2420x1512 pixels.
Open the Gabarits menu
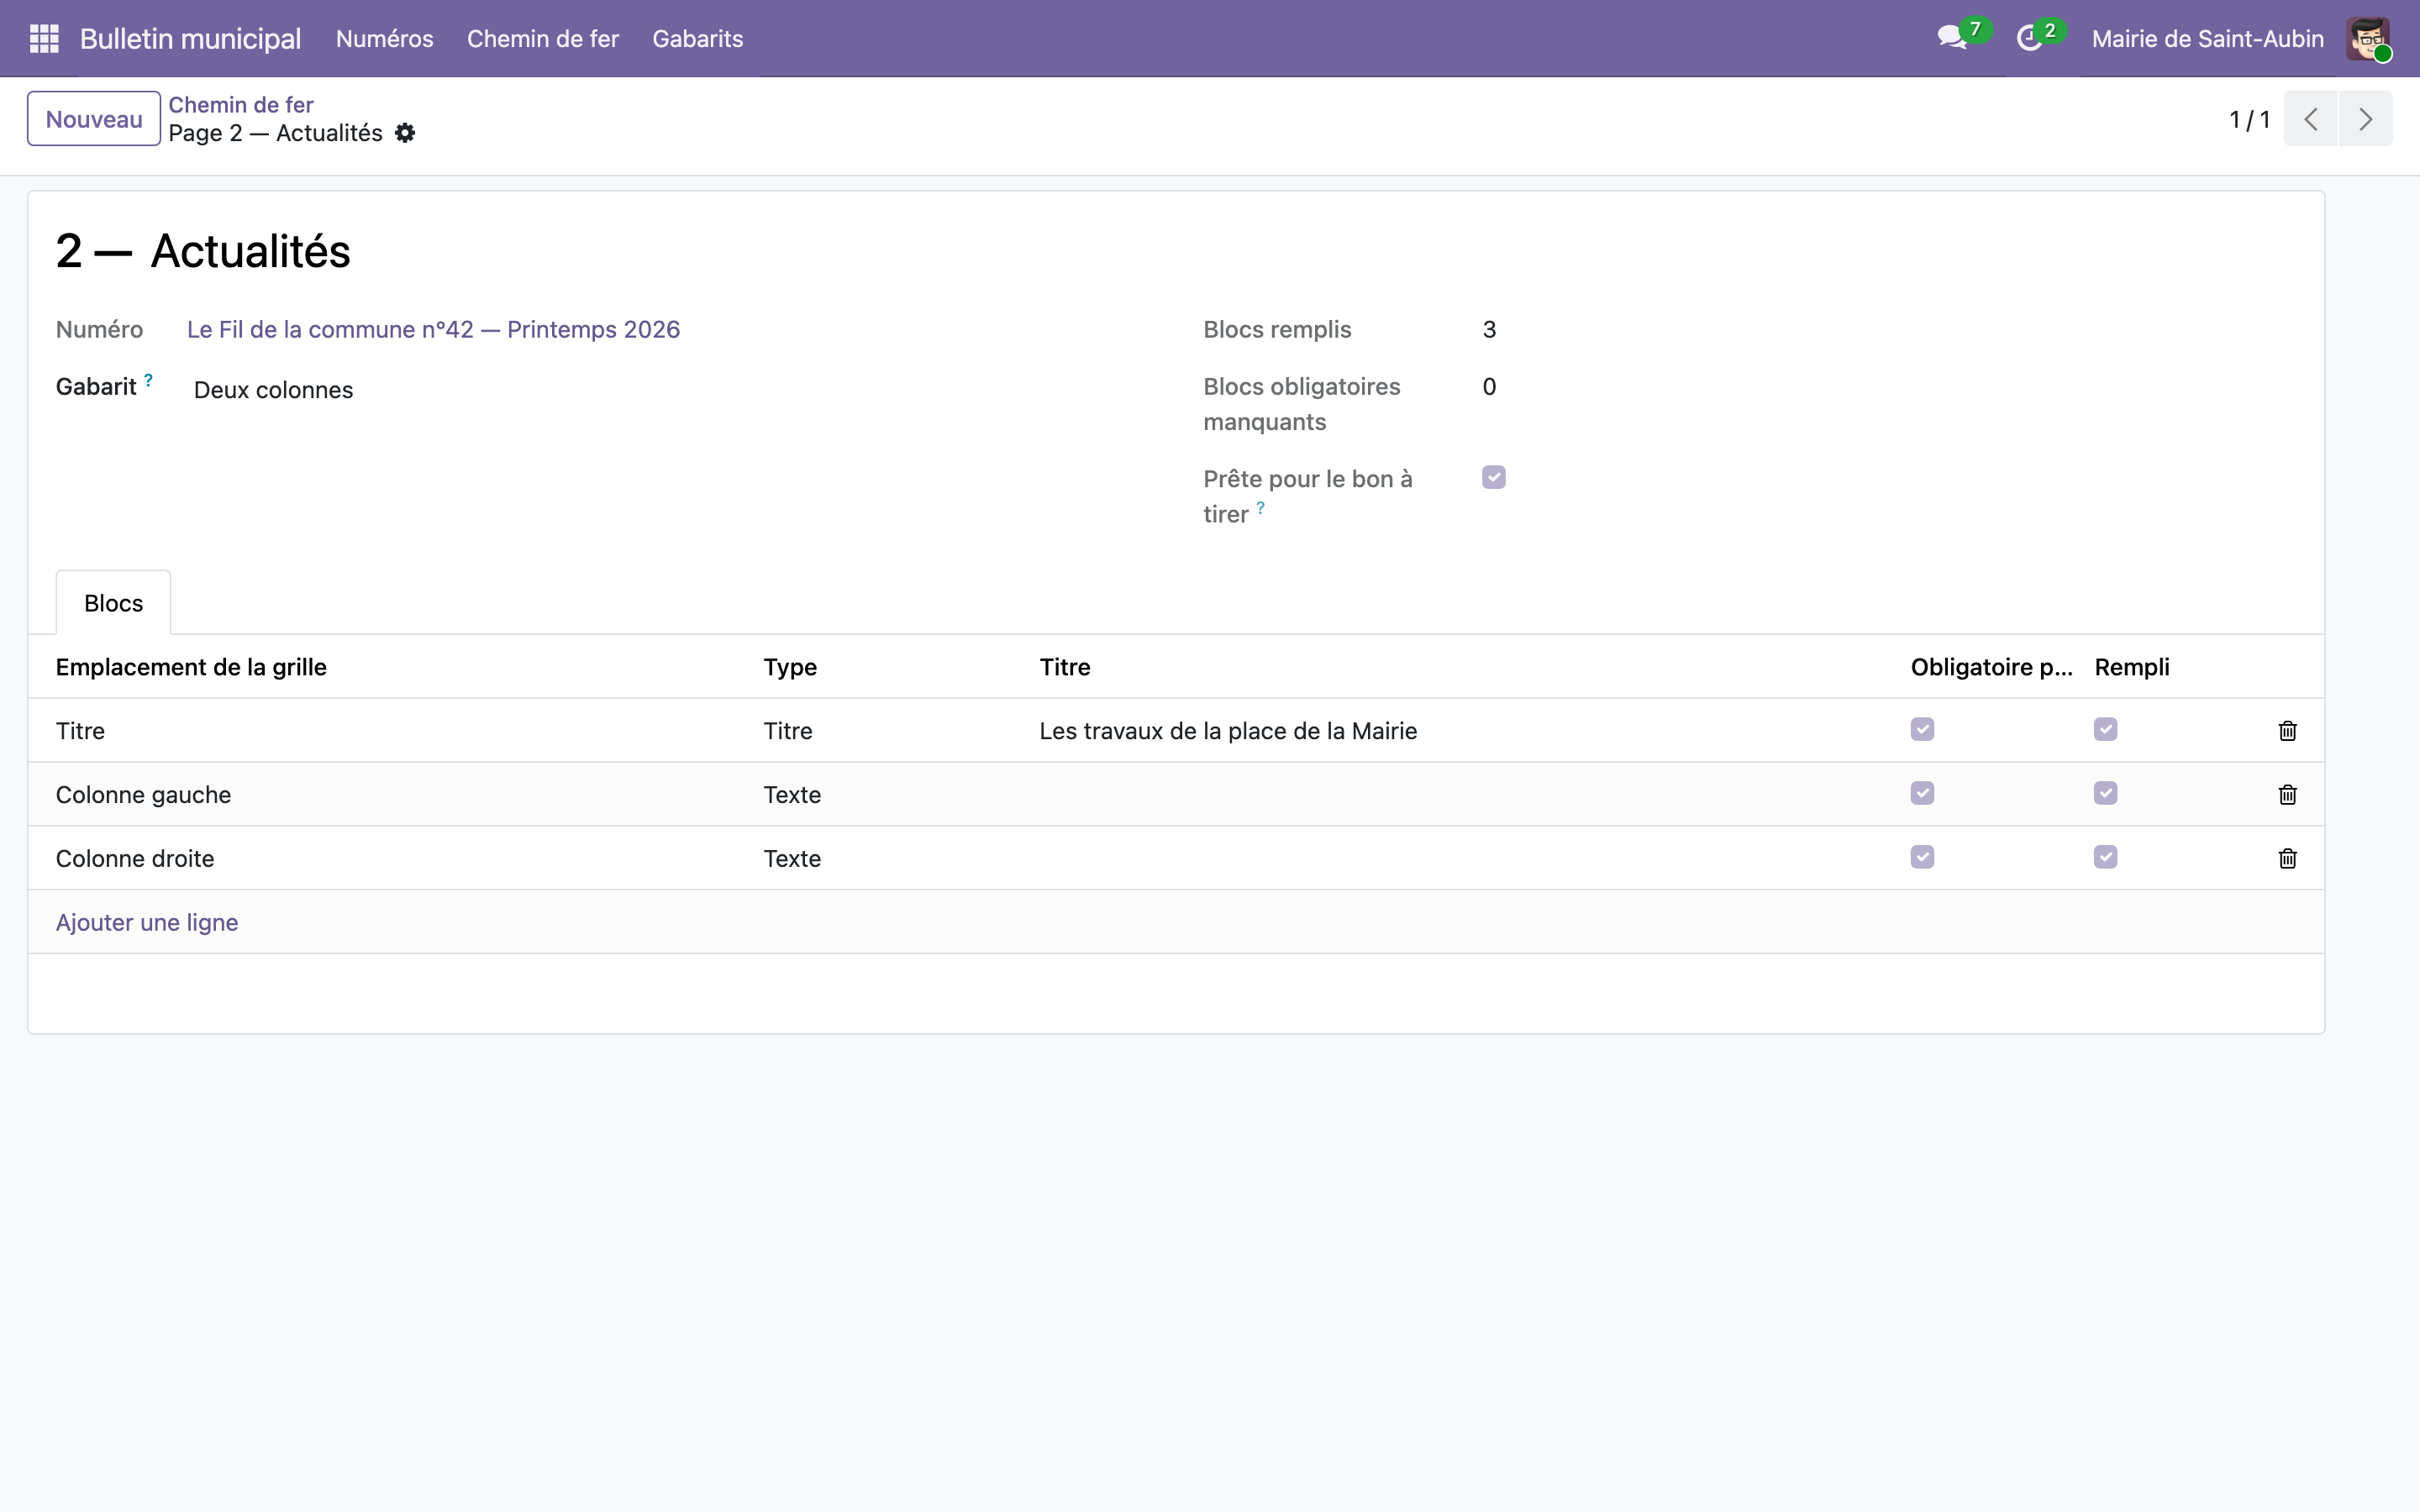click(697, 38)
